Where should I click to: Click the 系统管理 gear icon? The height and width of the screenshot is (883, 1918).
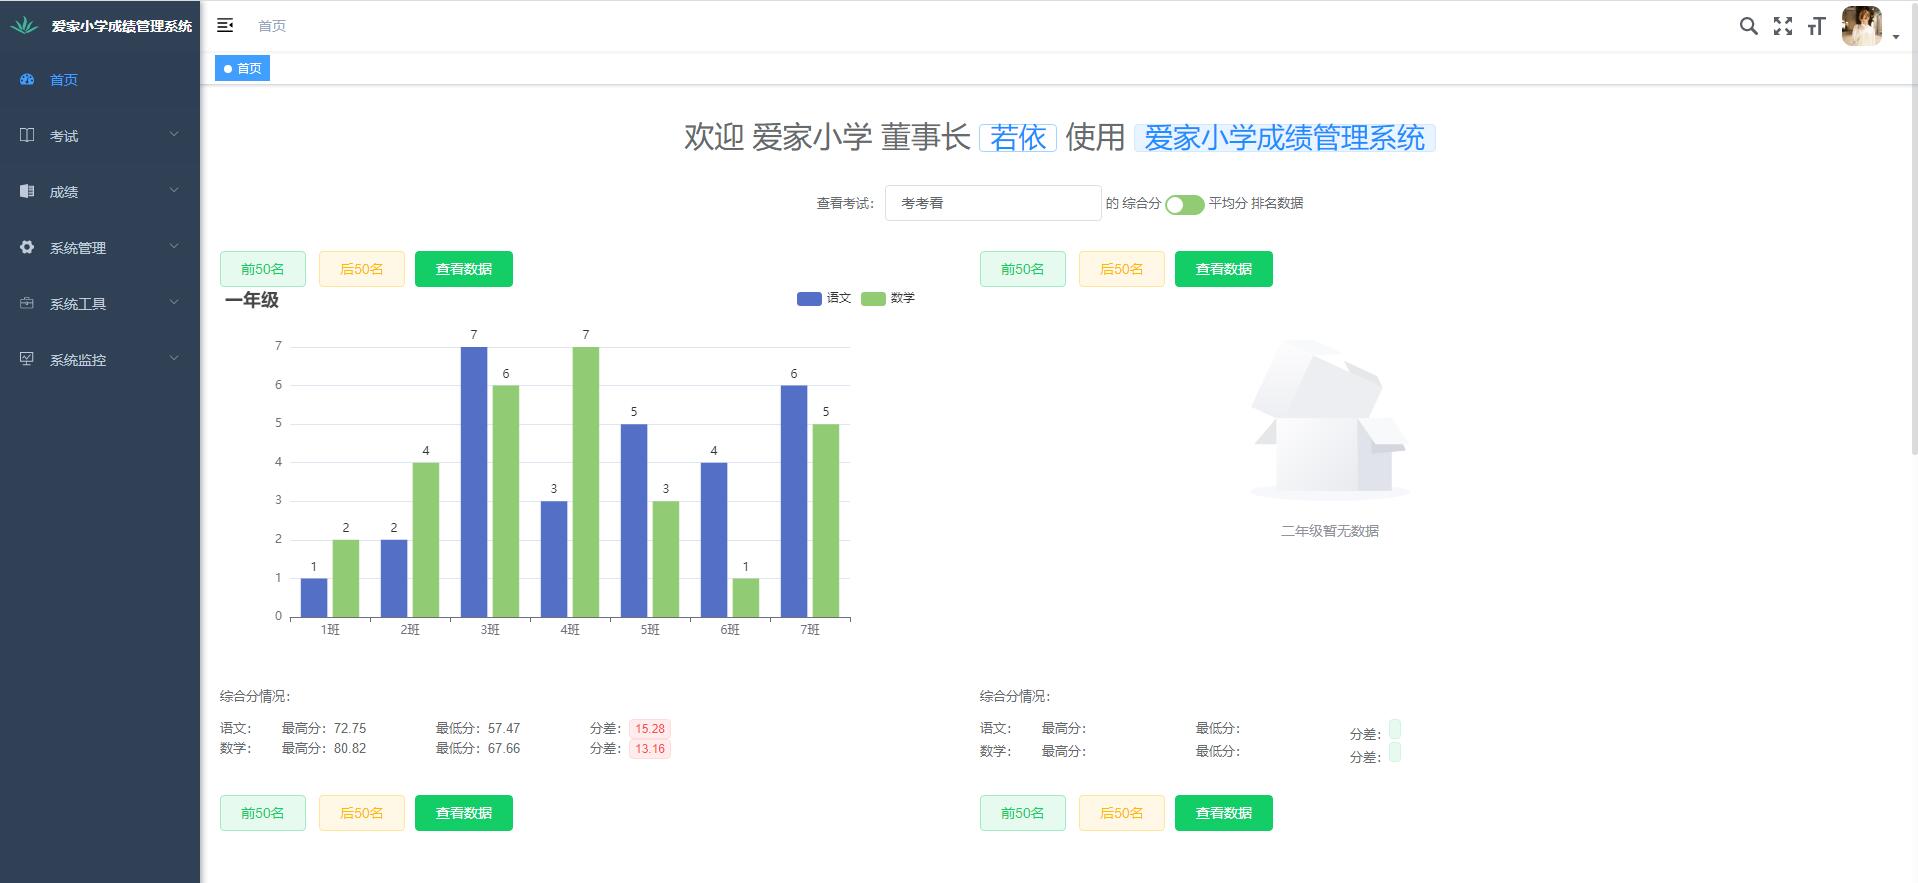tap(27, 247)
